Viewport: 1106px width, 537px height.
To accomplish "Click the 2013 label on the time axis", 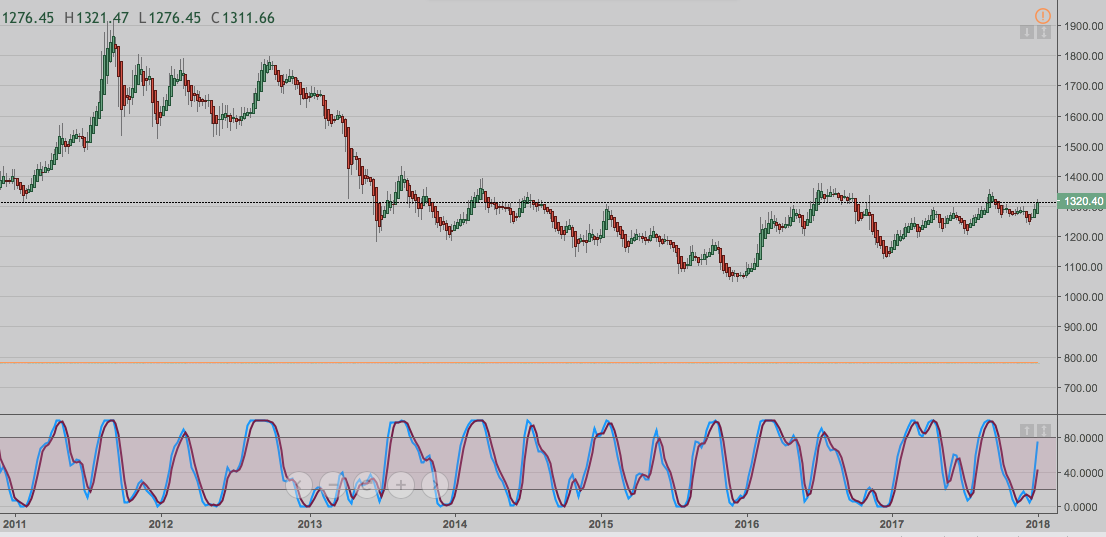I will [x=309, y=524].
